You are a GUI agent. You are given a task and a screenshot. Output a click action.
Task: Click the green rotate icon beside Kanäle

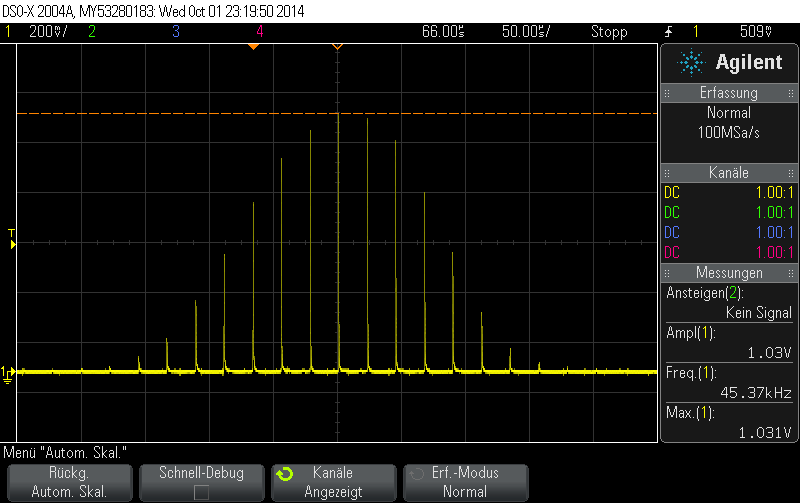285,474
